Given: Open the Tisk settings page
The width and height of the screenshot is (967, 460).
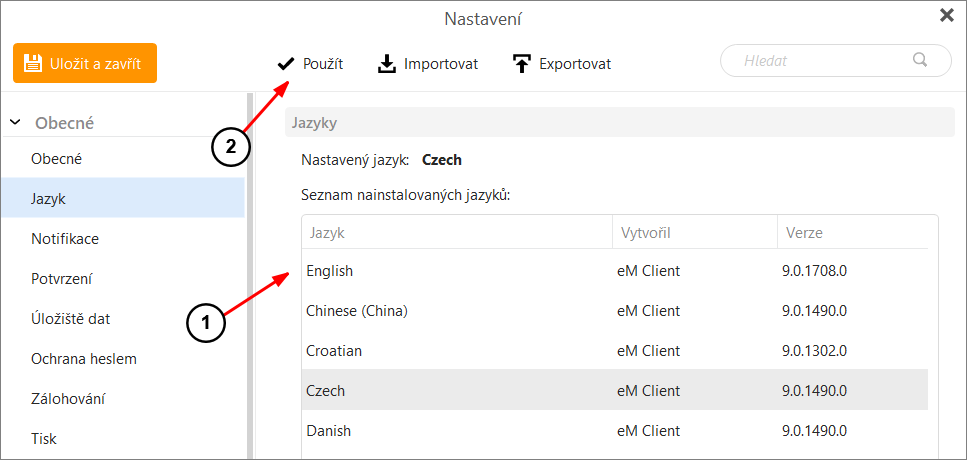Looking at the screenshot, I should pyautogui.click(x=123, y=438).
